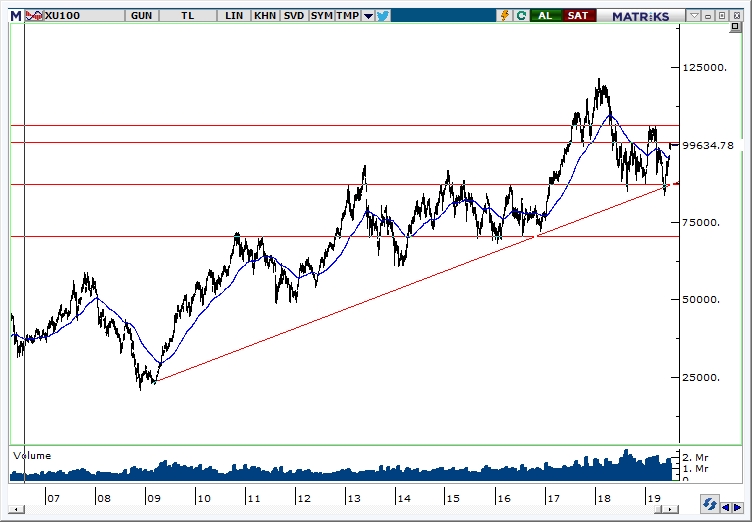Click the Twitter bird icon
The width and height of the screenshot is (752, 522).
(383, 16)
